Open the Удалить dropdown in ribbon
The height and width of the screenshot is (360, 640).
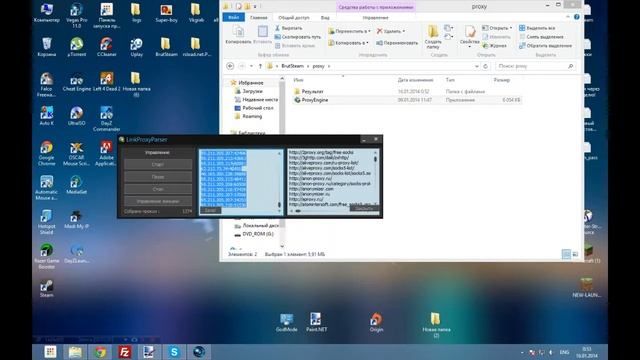tap(391, 31)
